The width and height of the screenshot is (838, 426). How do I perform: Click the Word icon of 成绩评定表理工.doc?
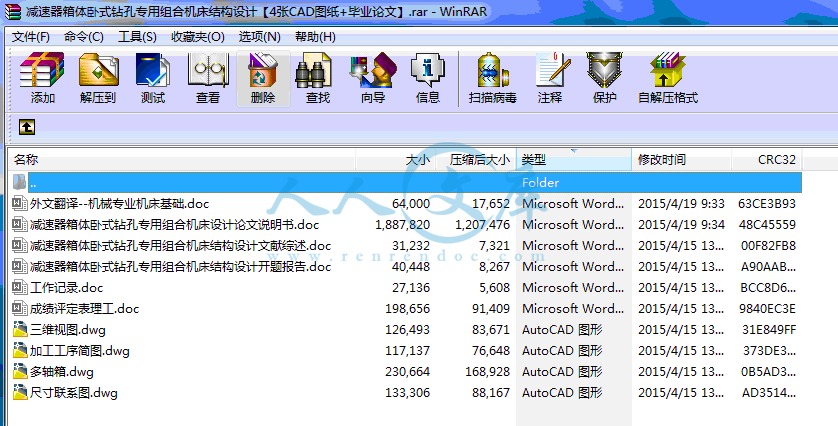[x=20, y=308]
